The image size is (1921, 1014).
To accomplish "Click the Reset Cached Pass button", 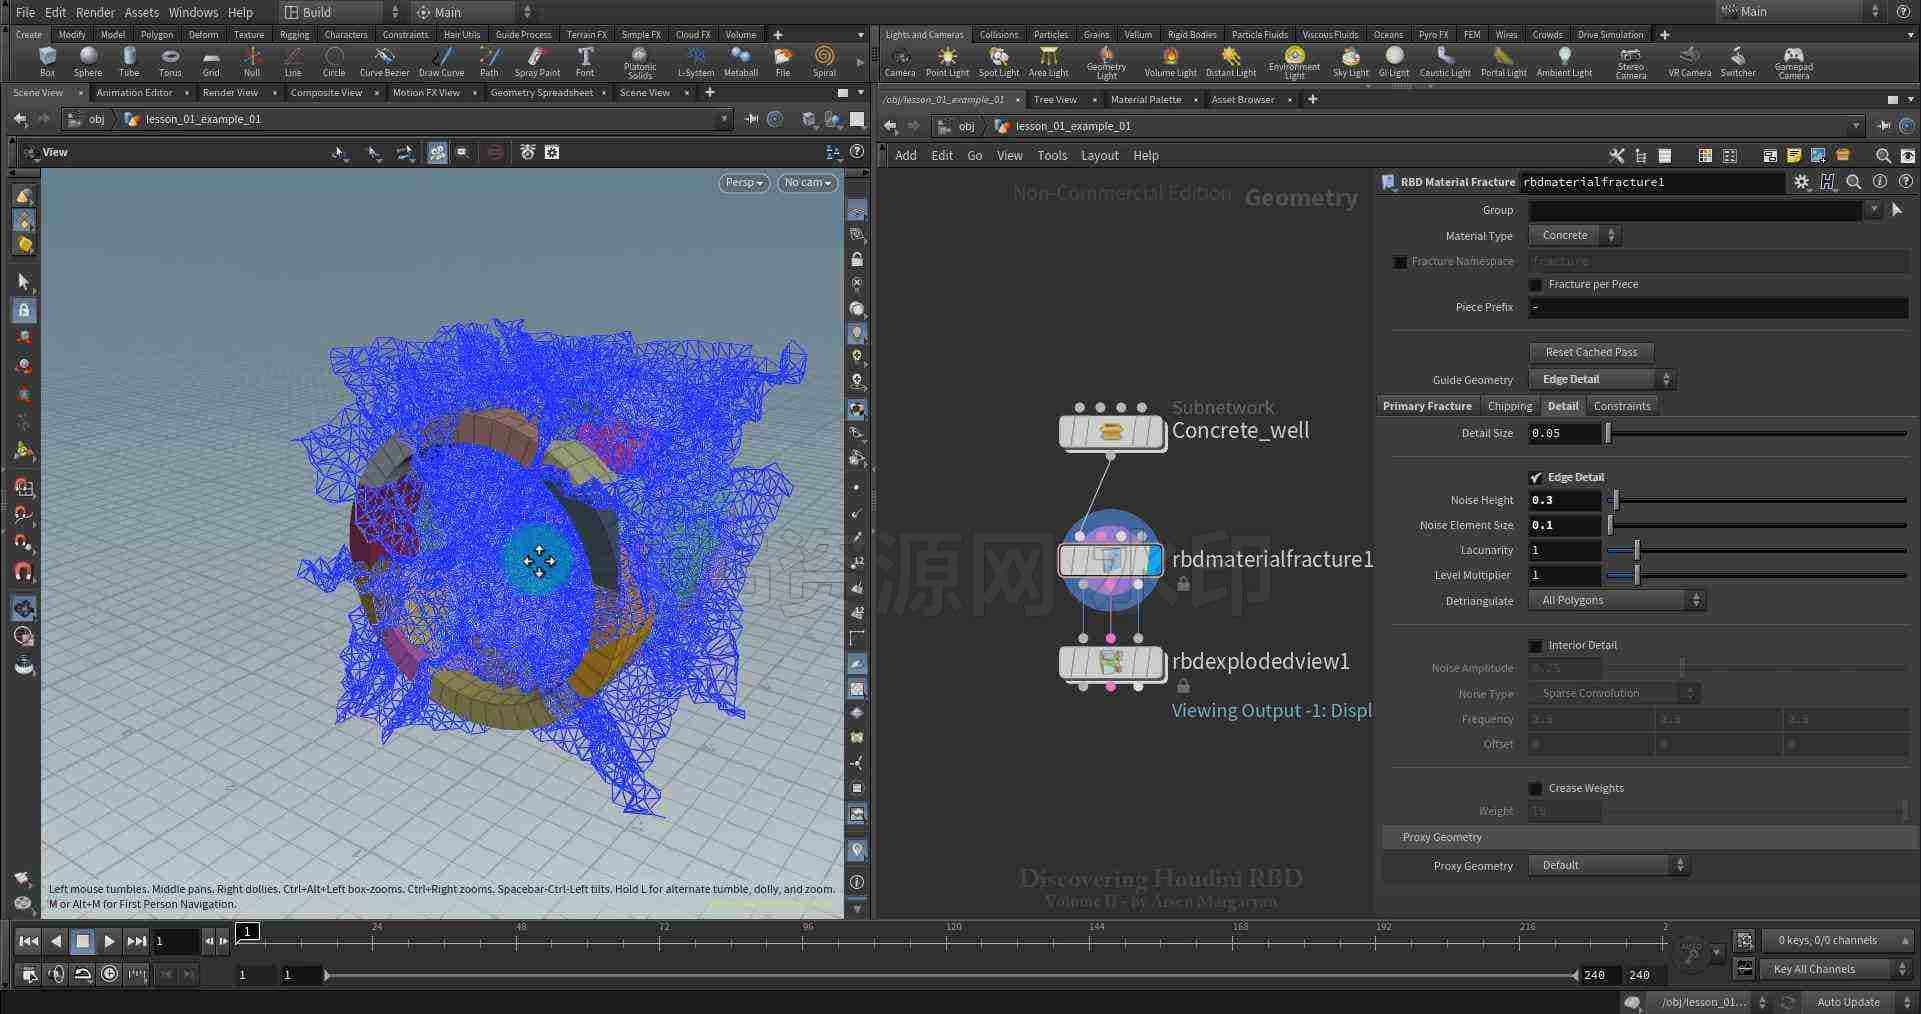I will coord(1591,353).
